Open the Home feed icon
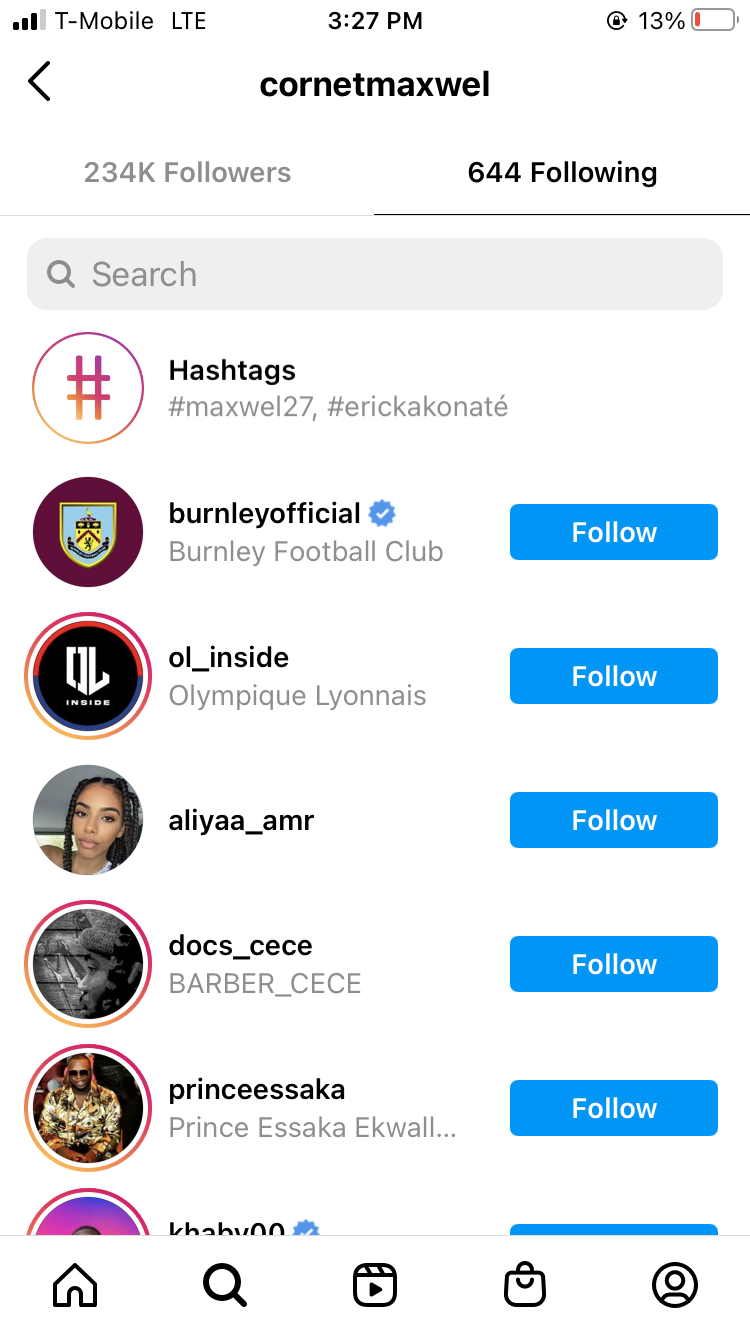Image resolution: width=750 pixels, height=1334 pixels. (75, 1284)
